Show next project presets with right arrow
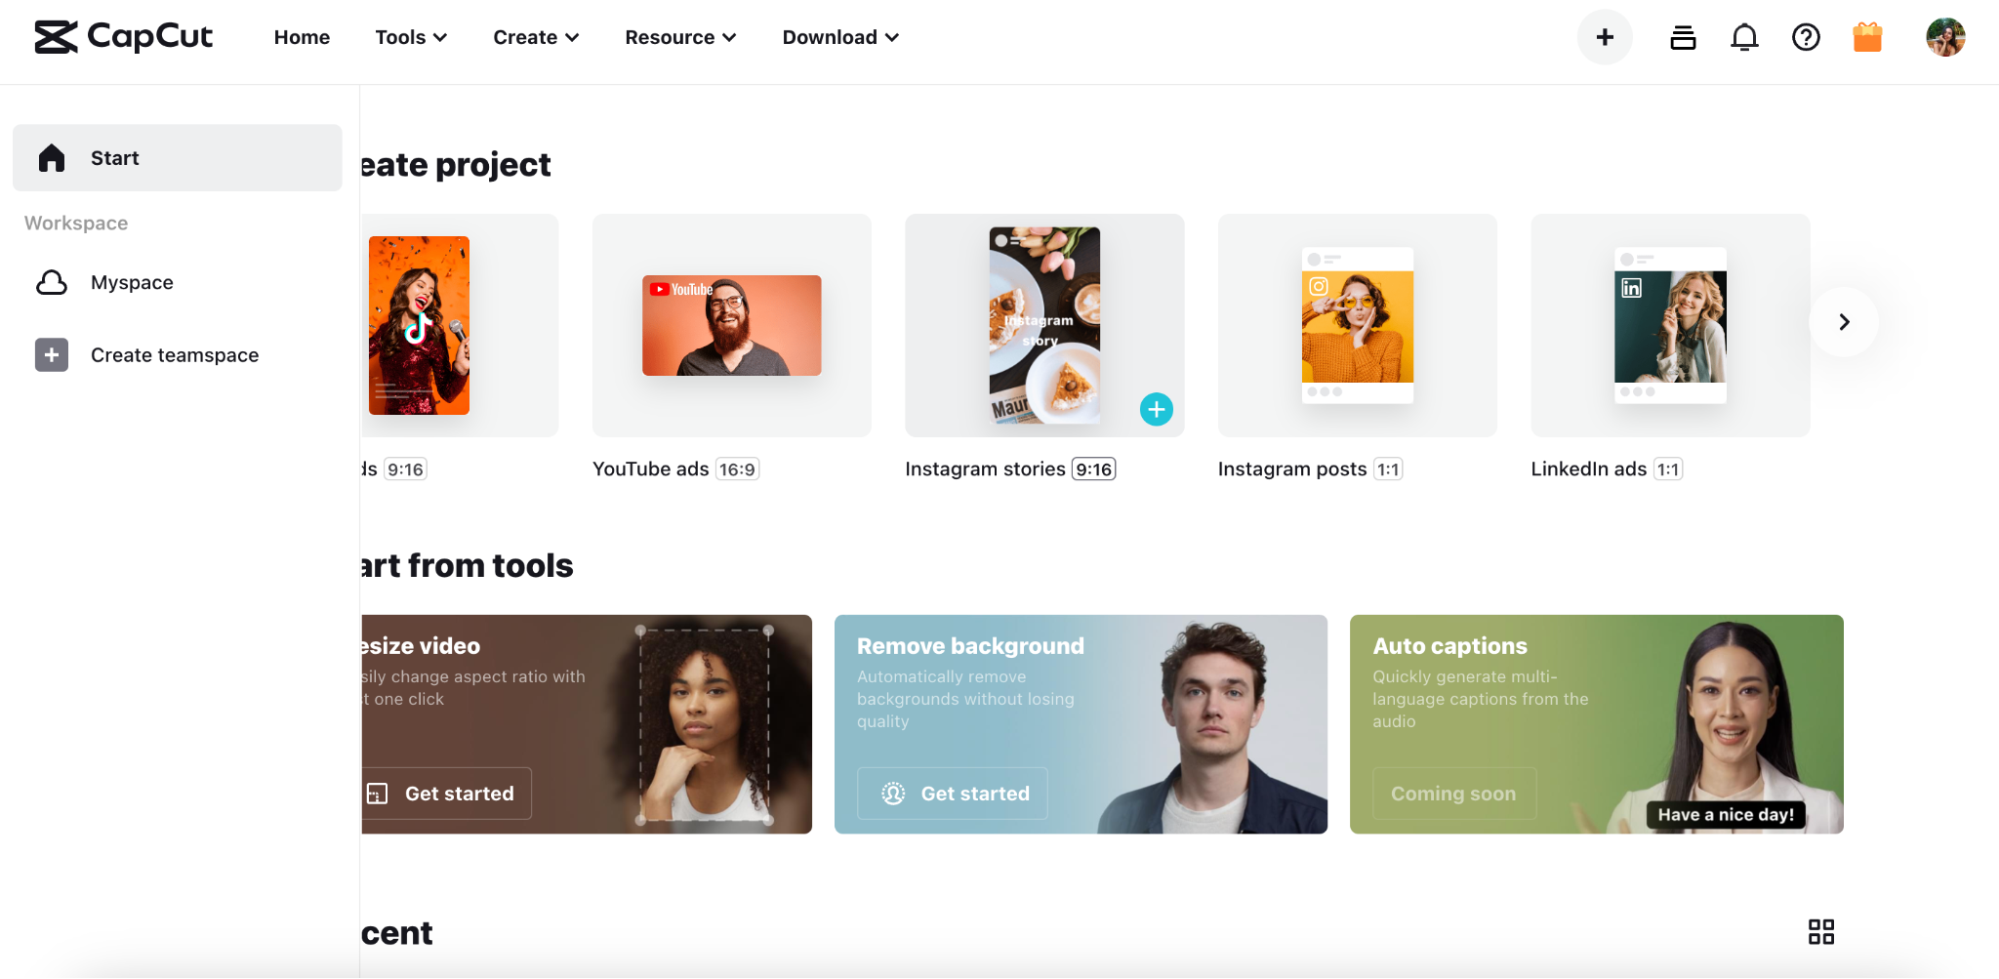Image resolution: width=1999 pixels, height=979 pixels. click(x=1844, y=322)
